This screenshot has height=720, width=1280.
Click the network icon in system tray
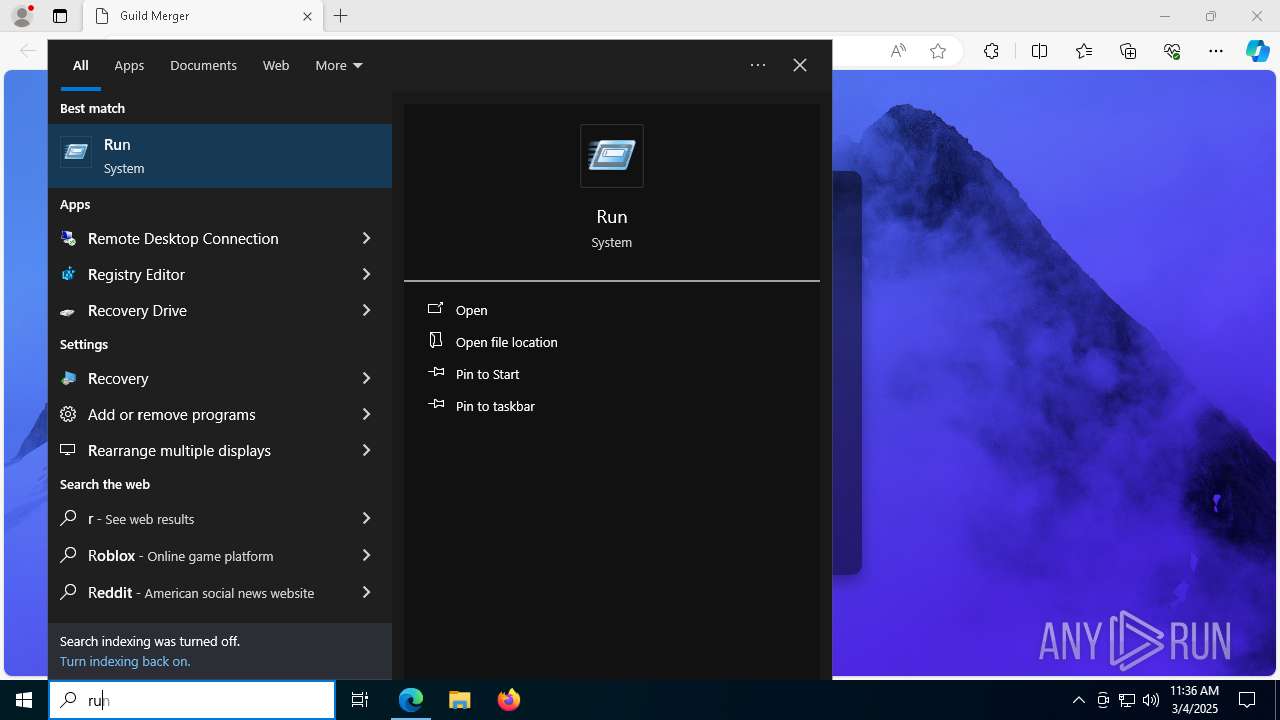pos(1126,700)
